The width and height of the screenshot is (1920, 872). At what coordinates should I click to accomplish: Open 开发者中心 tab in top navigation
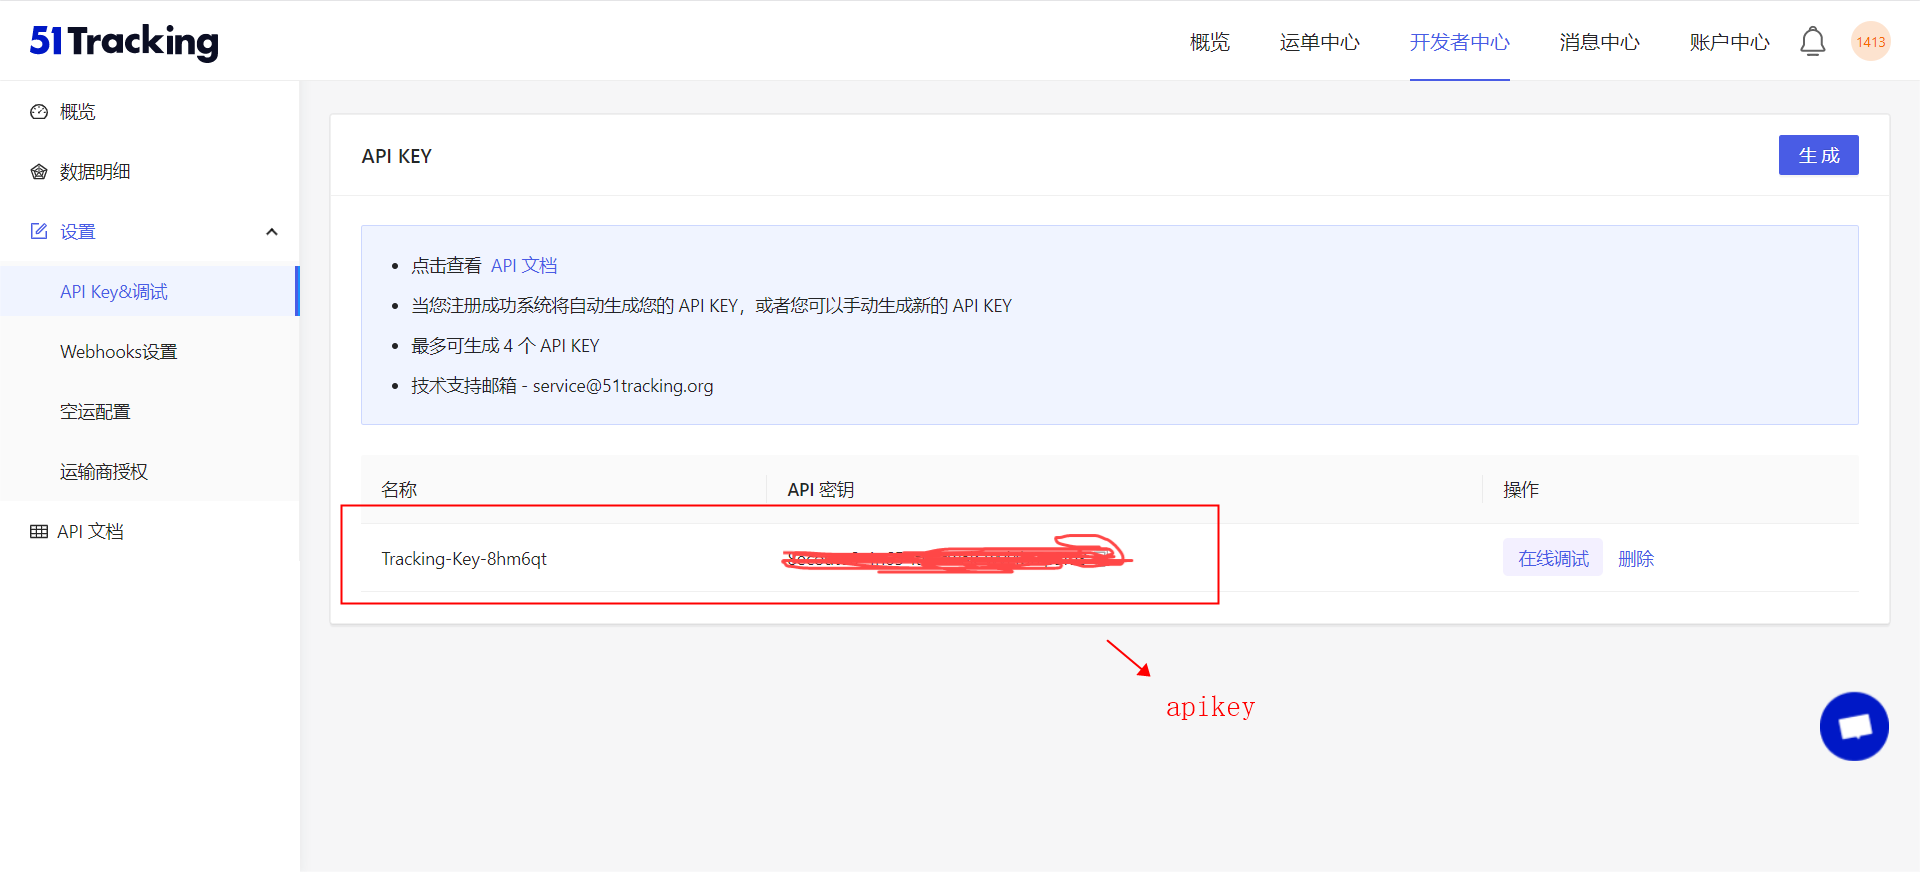(1459, 42)
